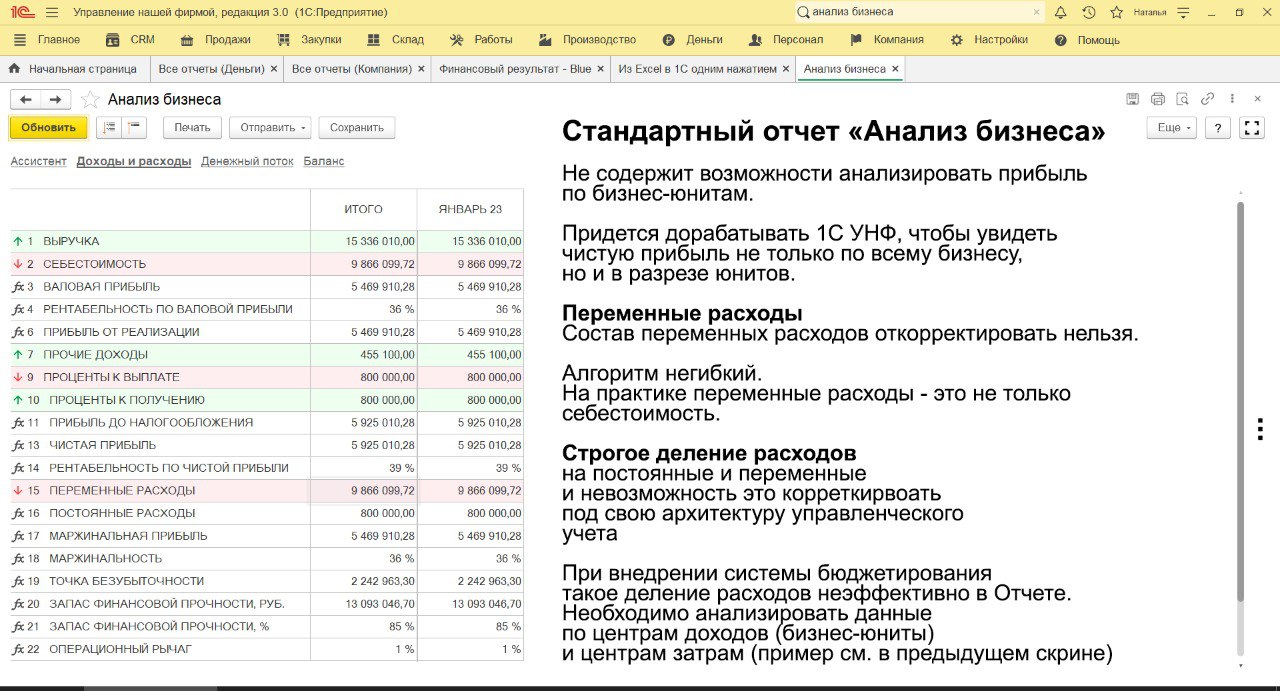Switch to Из Excel в 1С tab
The image size is (1280, 691).
[x=697, y=69]
